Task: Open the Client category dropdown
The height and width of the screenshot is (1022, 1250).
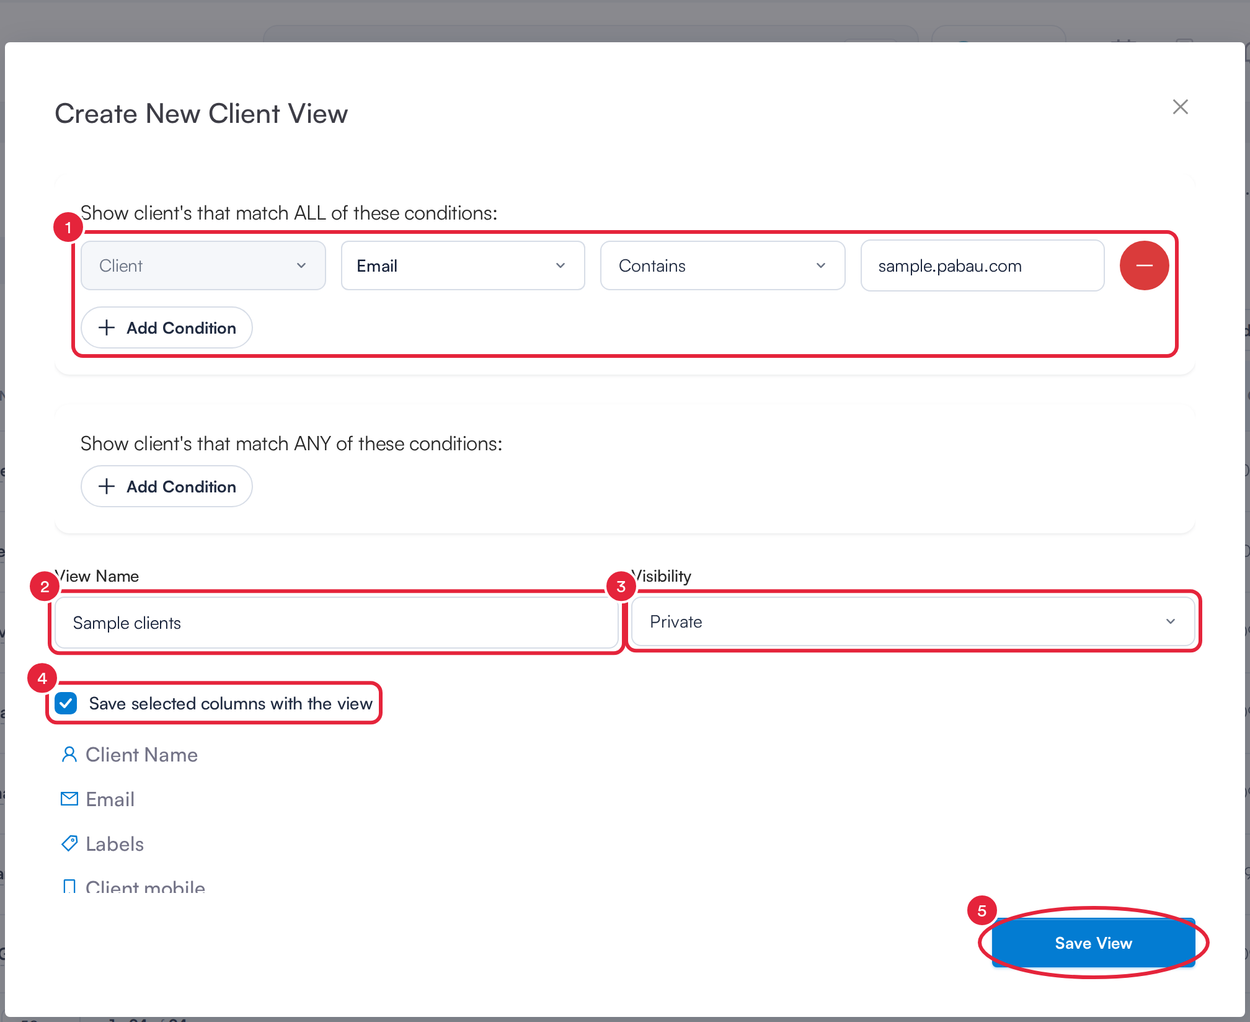Action: 203,266
